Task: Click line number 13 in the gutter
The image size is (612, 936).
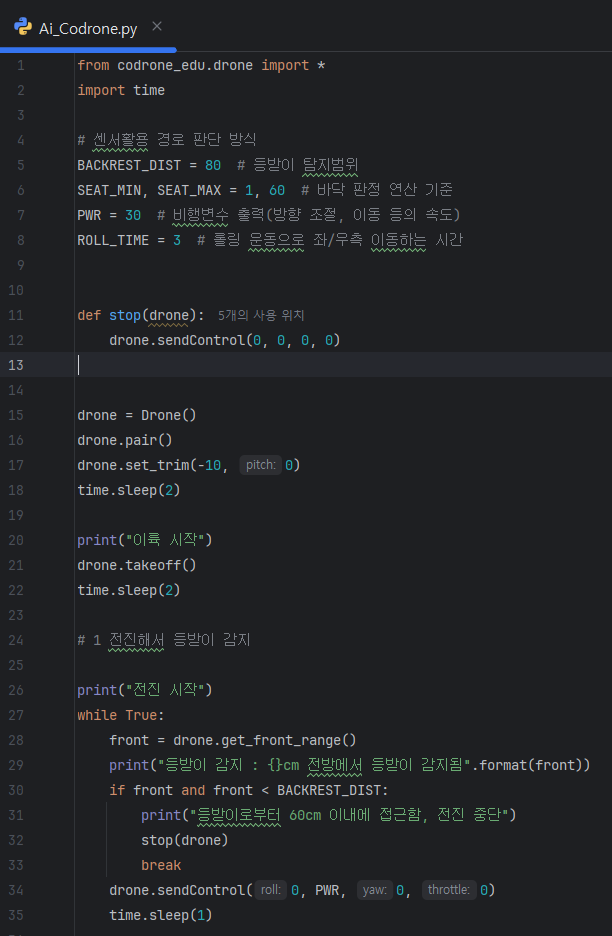Action: tap(16, 365)
